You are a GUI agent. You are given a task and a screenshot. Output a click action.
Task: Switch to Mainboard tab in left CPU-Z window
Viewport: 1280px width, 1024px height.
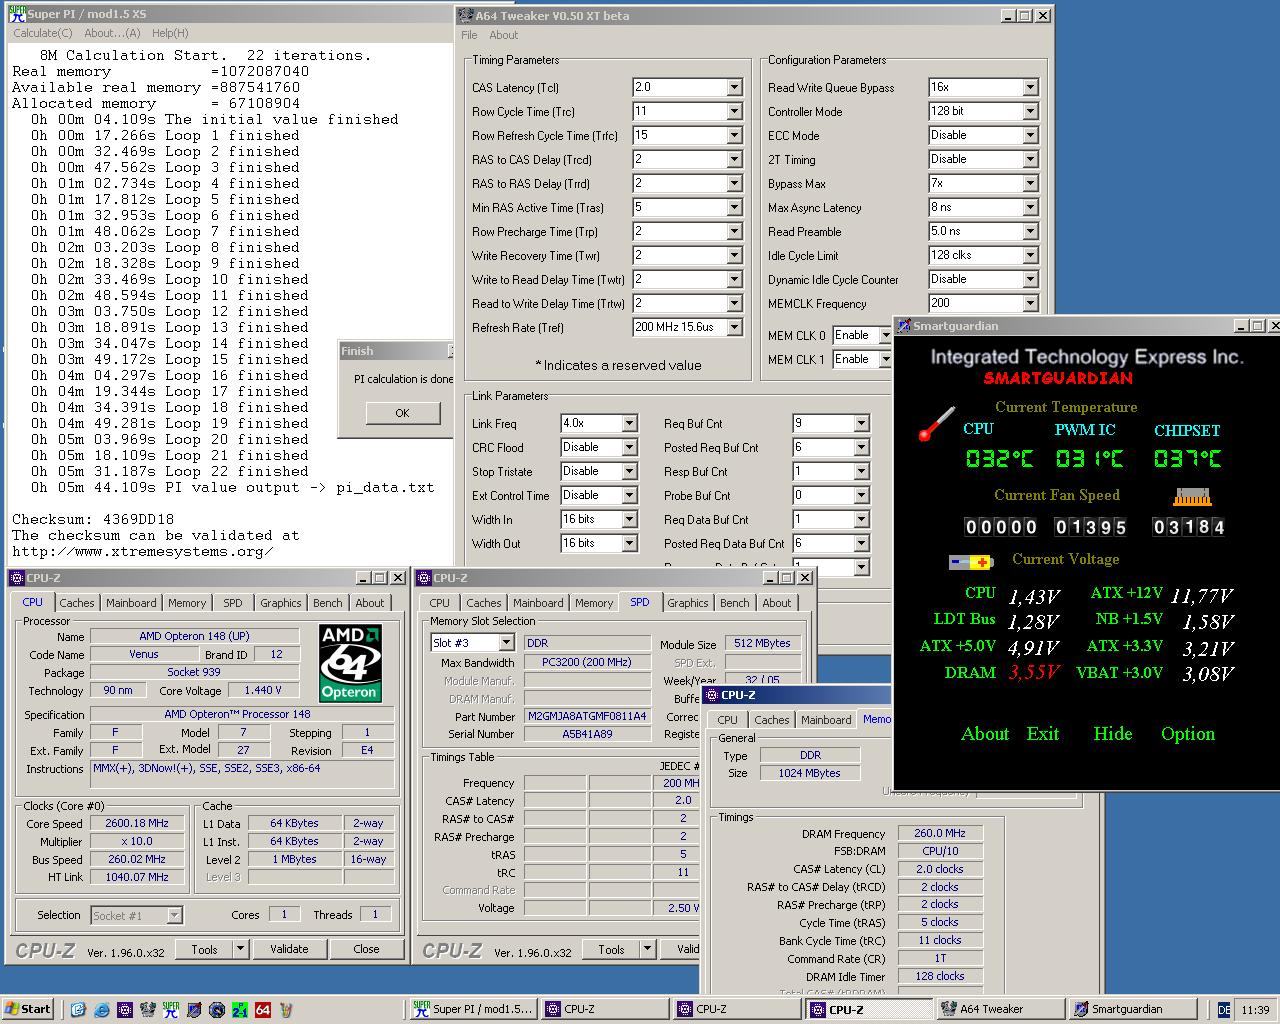[x=131, y=603]
